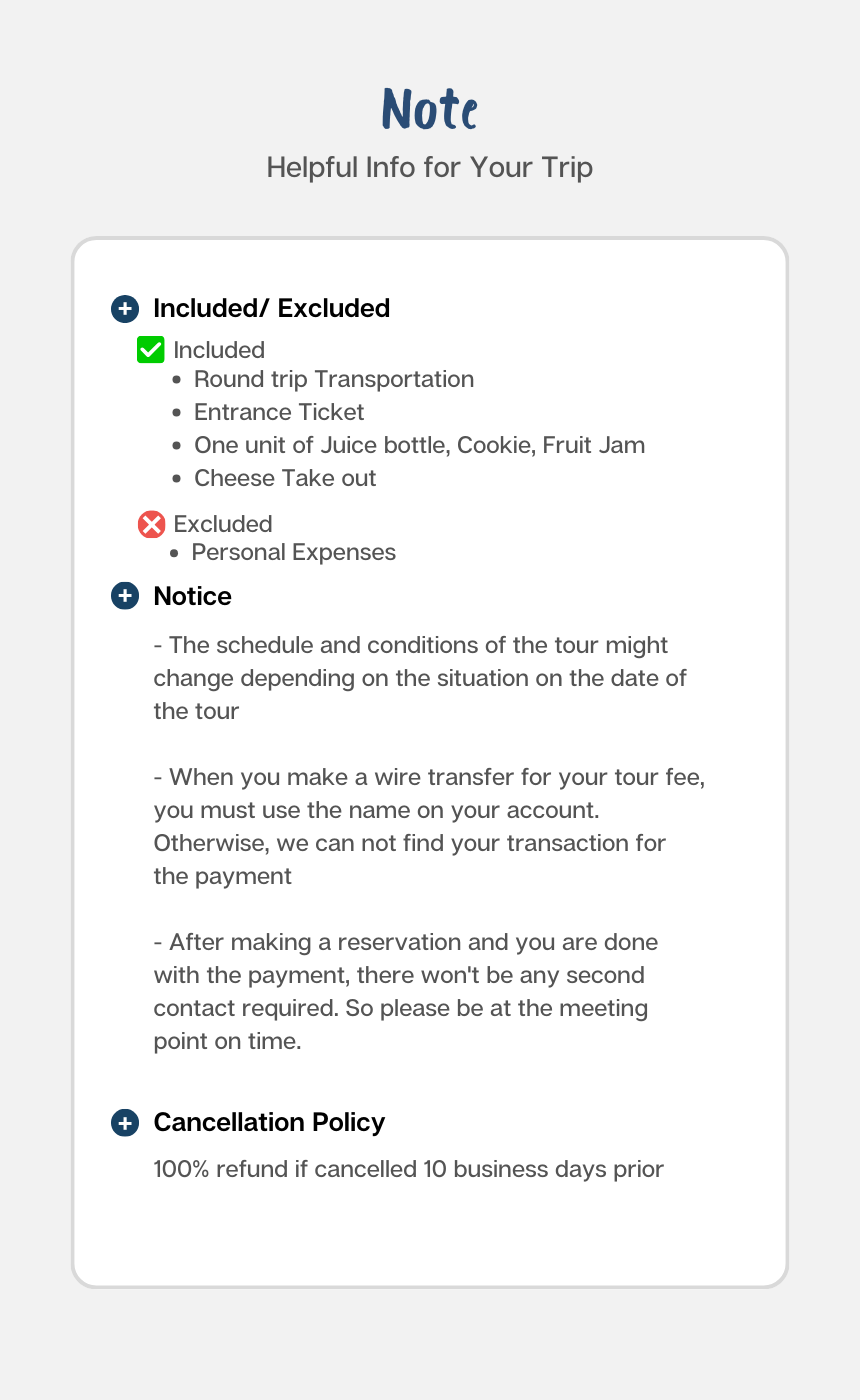Click plus icon beside Cancellation Policy
Image resolution: width=860 pixels, height=1400 pixels.
coord(124,1122)
